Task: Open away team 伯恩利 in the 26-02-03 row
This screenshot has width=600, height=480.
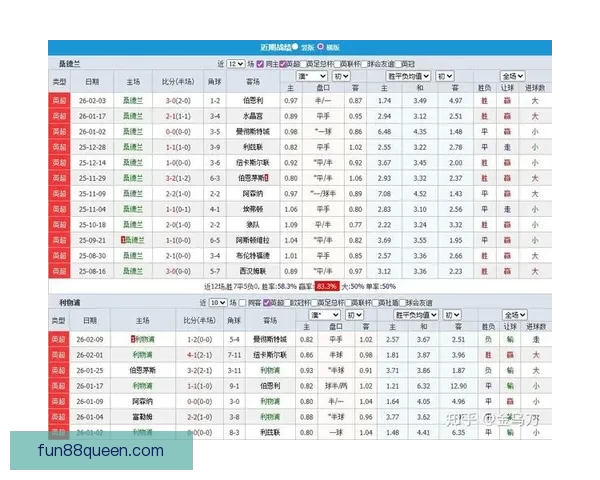Action: coord(253,101)
